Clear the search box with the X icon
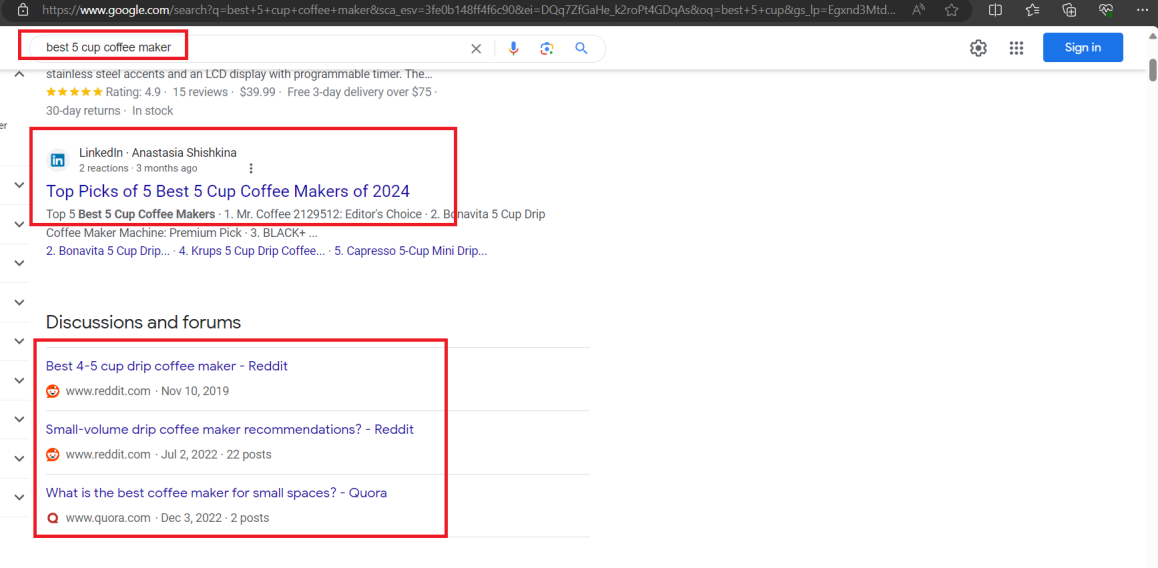The image size is (1158, 568). [476, 49]
